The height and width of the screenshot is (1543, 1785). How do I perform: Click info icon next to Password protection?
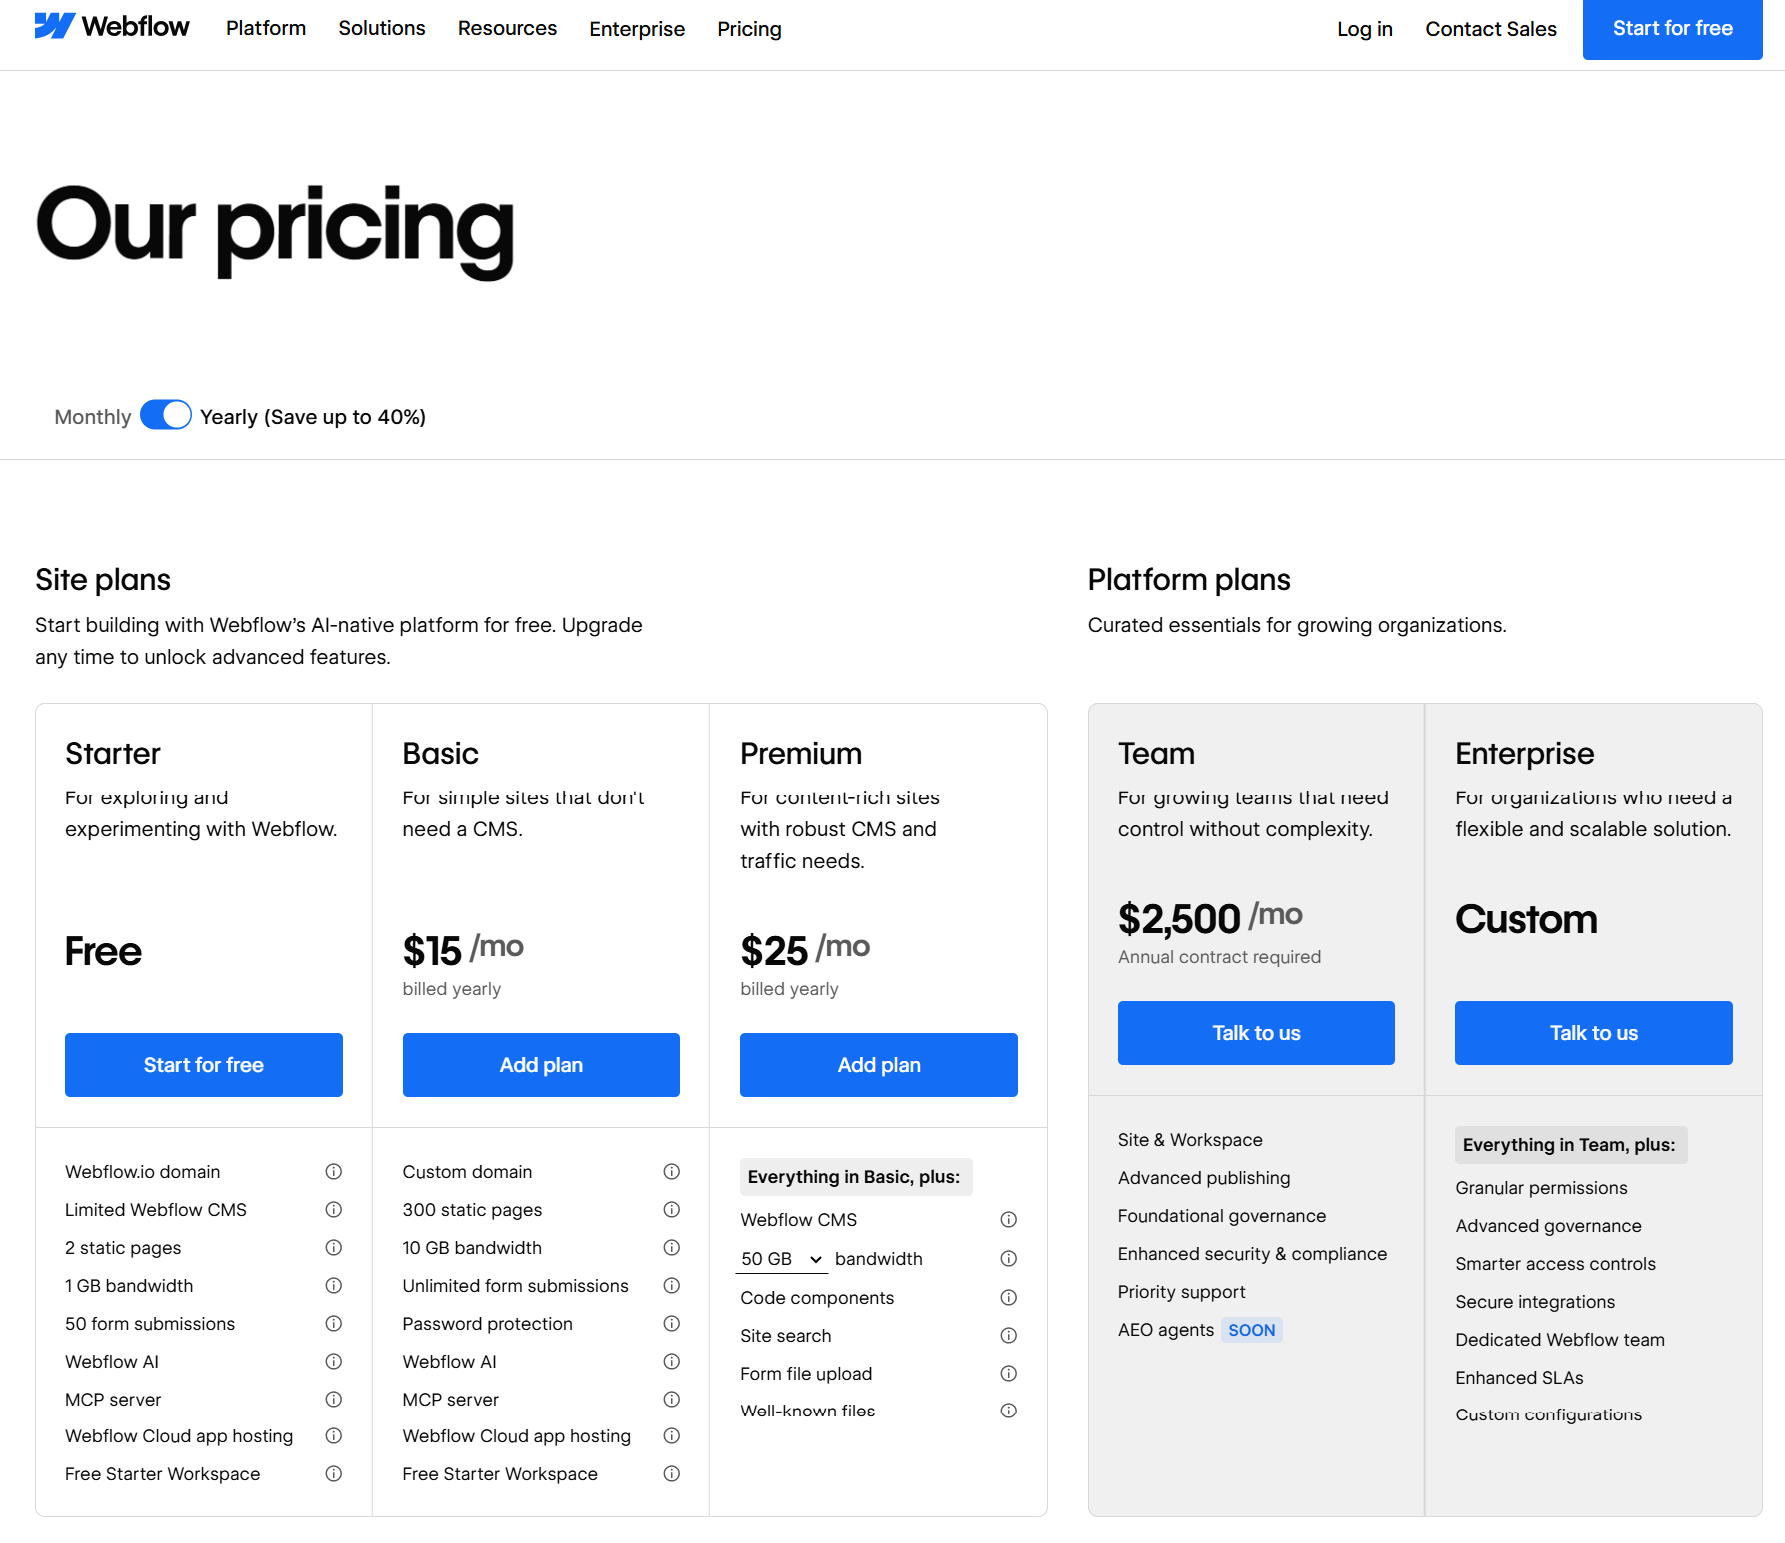[x=672, y=1323]
